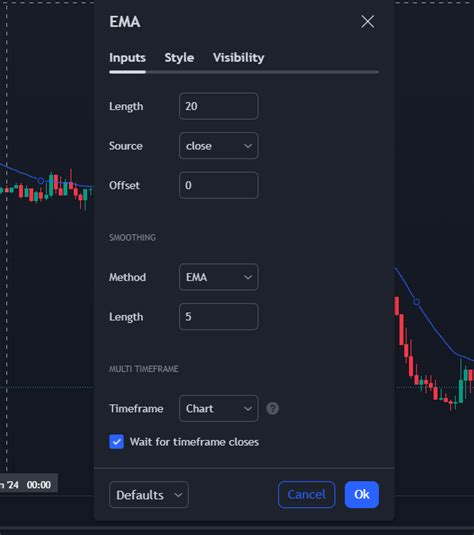Expand the smoothing Method dropdown
The image size is (474, 535).
click(218, 277)
